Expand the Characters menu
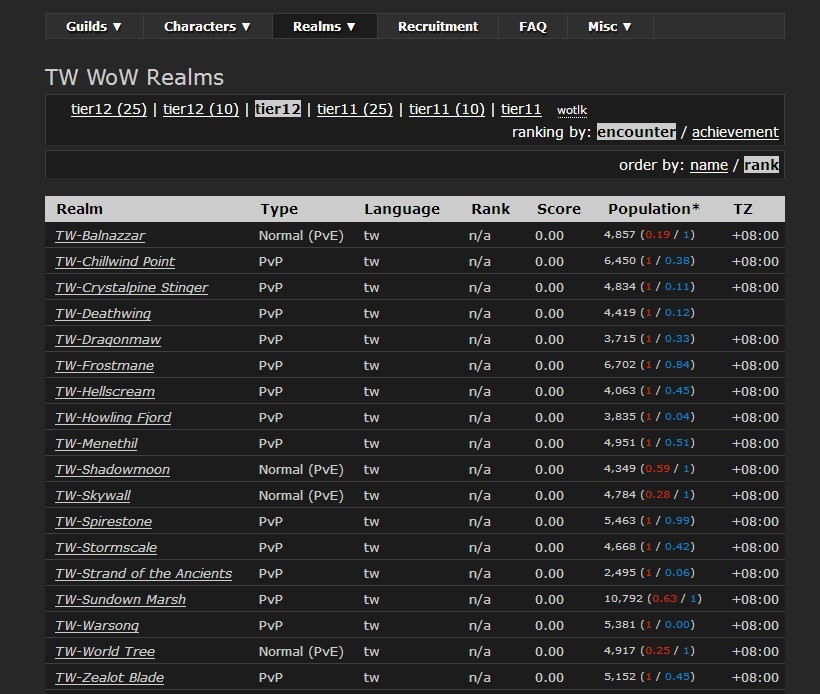 (x=208, y=26)
